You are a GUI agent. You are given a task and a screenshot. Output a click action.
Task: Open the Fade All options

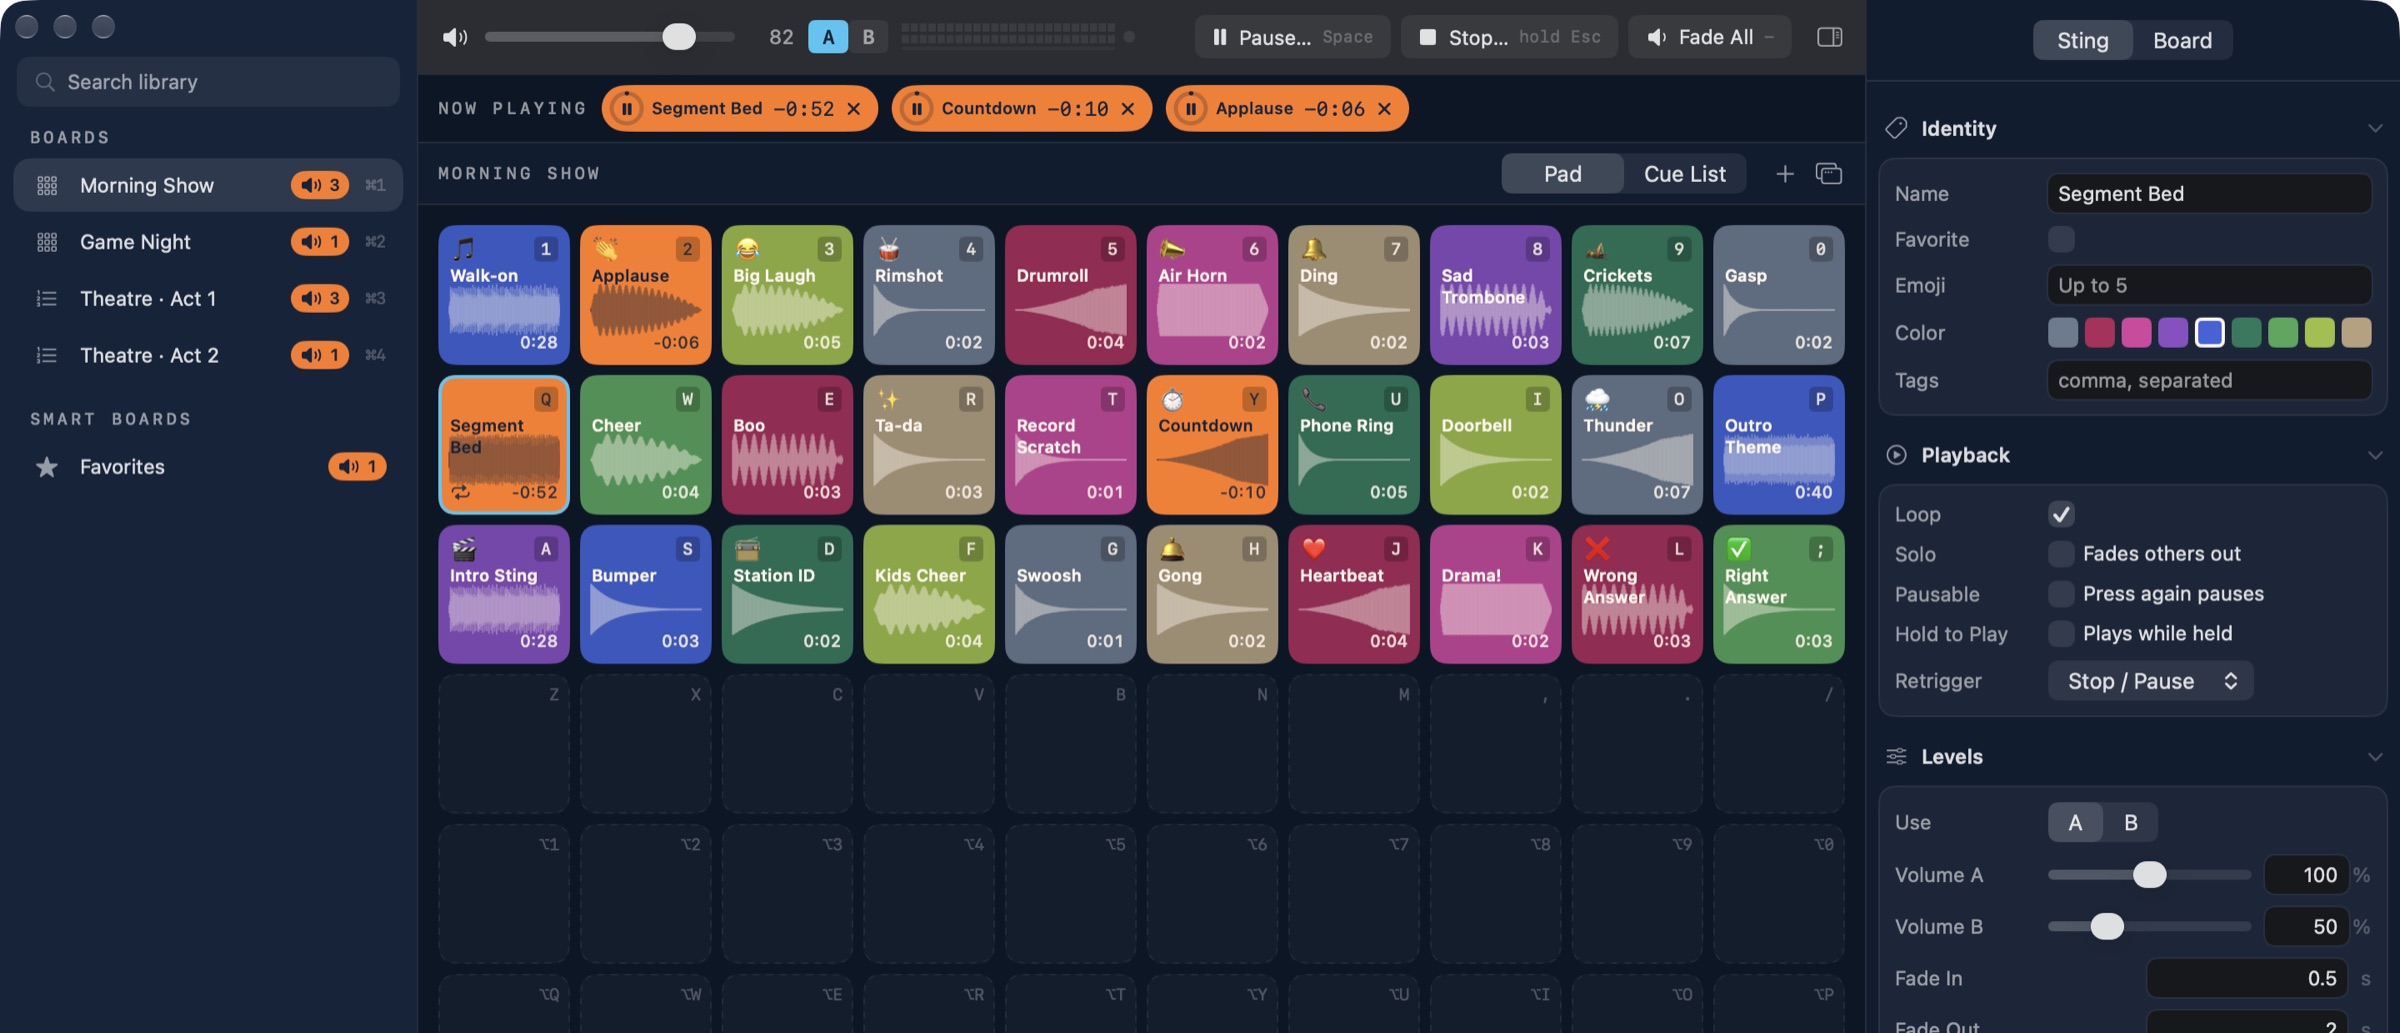1709,37
